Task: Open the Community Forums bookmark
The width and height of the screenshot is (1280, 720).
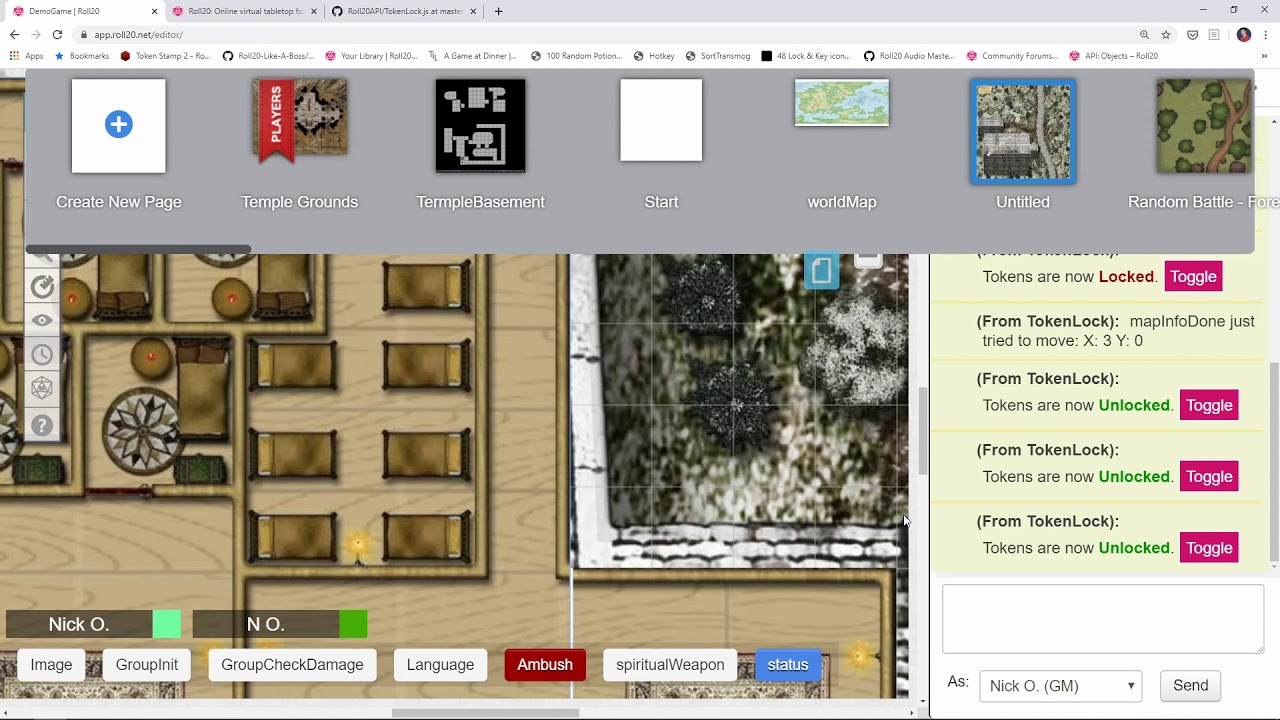Action: click(1012, 56)
